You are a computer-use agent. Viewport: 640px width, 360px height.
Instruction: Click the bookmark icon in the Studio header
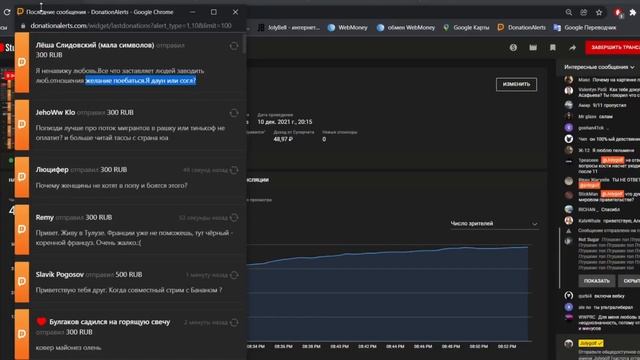point(553,48)
